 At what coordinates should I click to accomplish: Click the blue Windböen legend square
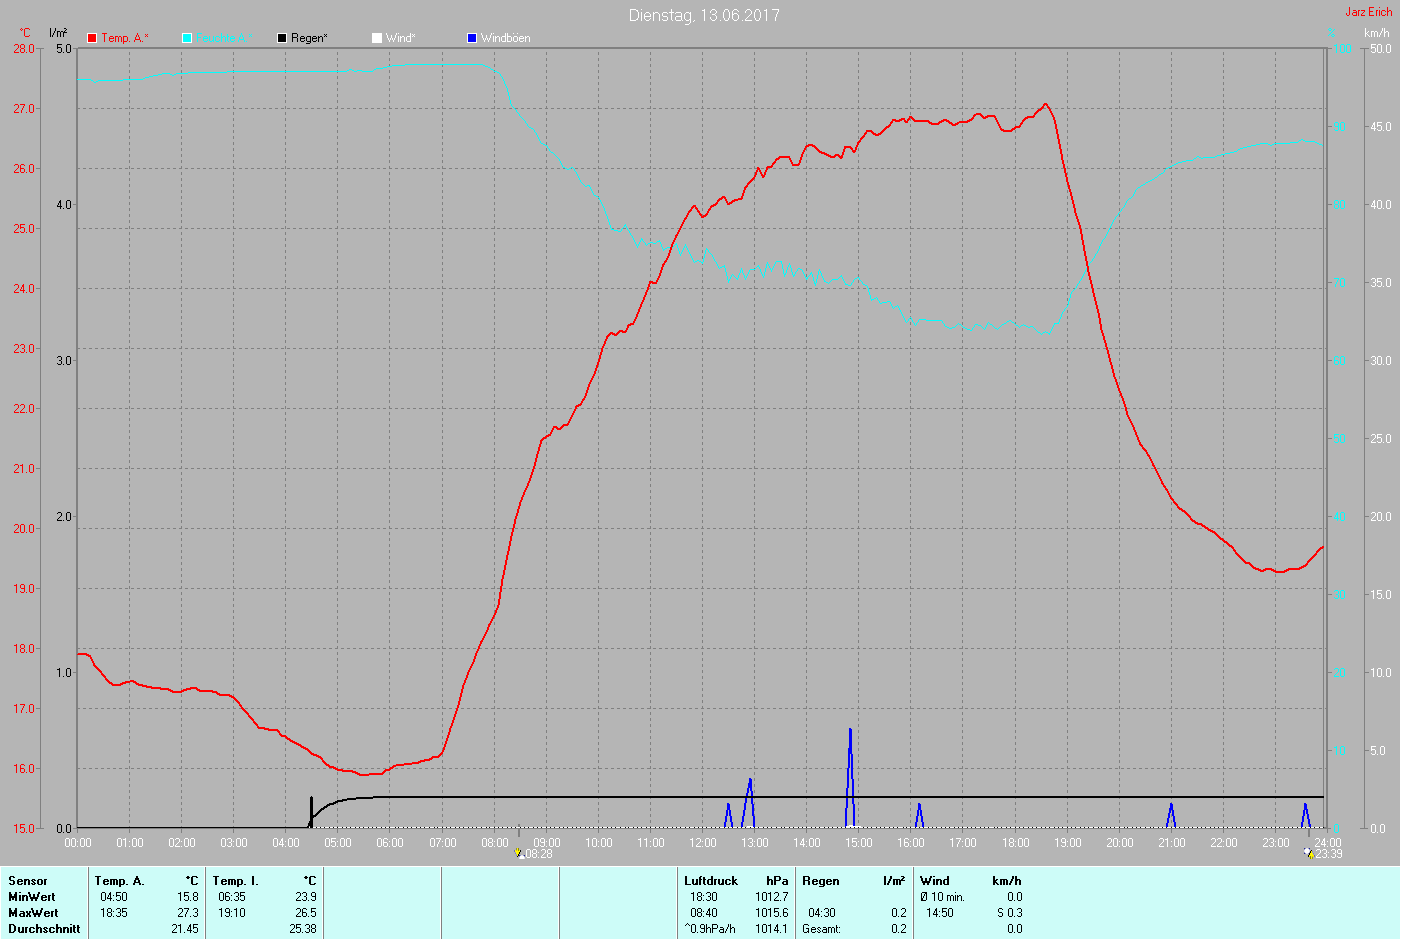(472, 38)
